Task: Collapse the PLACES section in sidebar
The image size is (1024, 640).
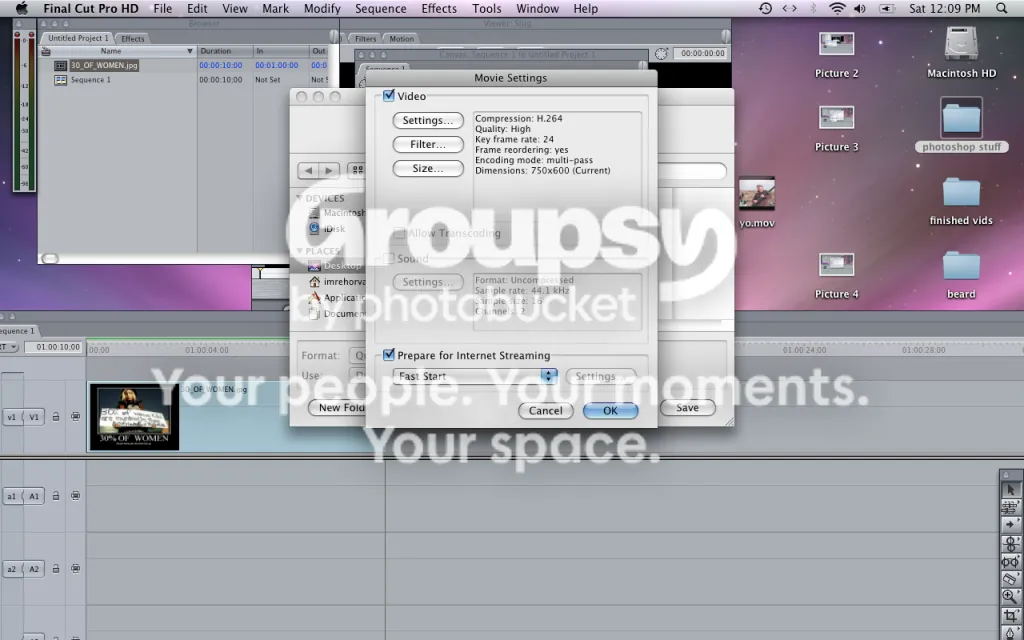Action: (299, 251)
